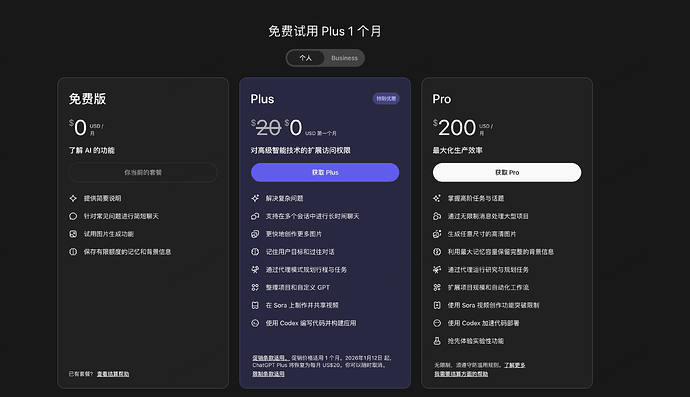Image resolution: width=690 pixels, height=397 pixels.
Task: Click the 特别优惠 badge on the Plus card
Action: pos(386,99)
